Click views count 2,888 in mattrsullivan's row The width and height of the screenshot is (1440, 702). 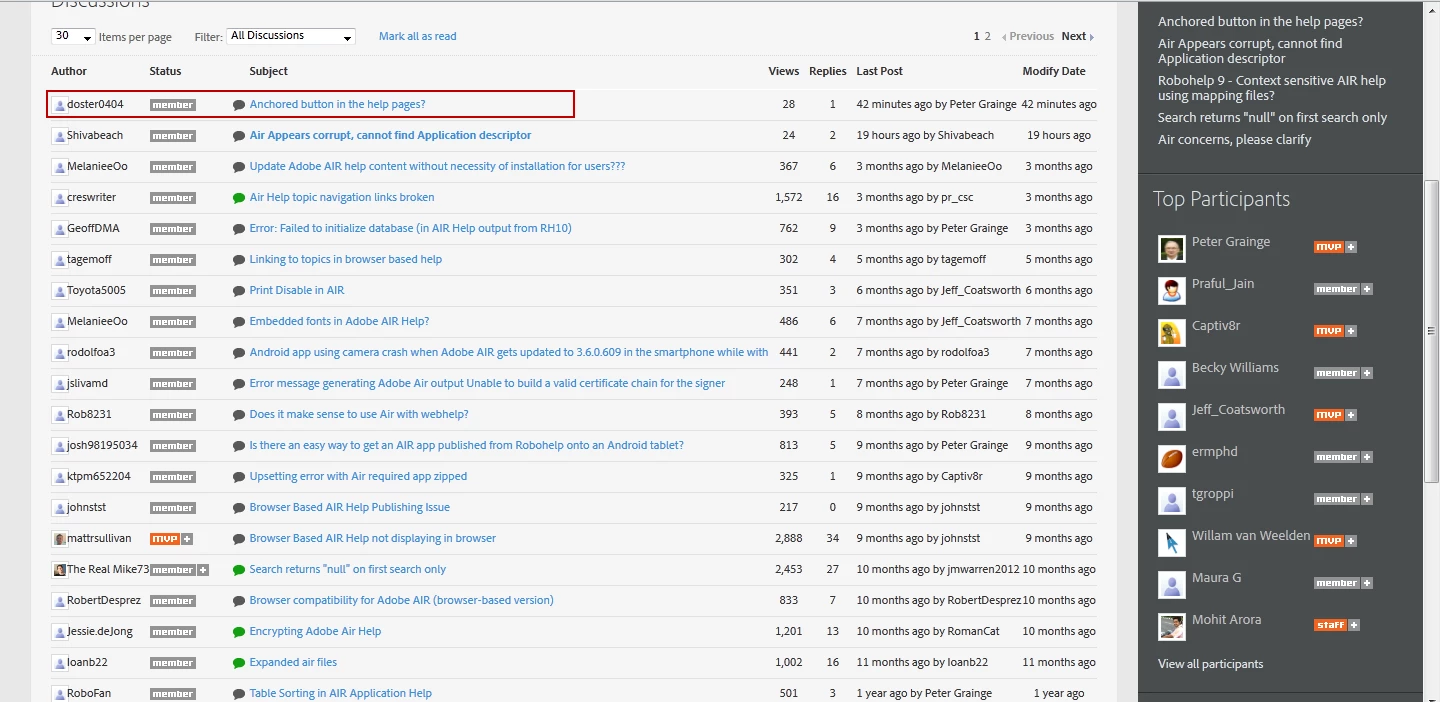[789, 538]
